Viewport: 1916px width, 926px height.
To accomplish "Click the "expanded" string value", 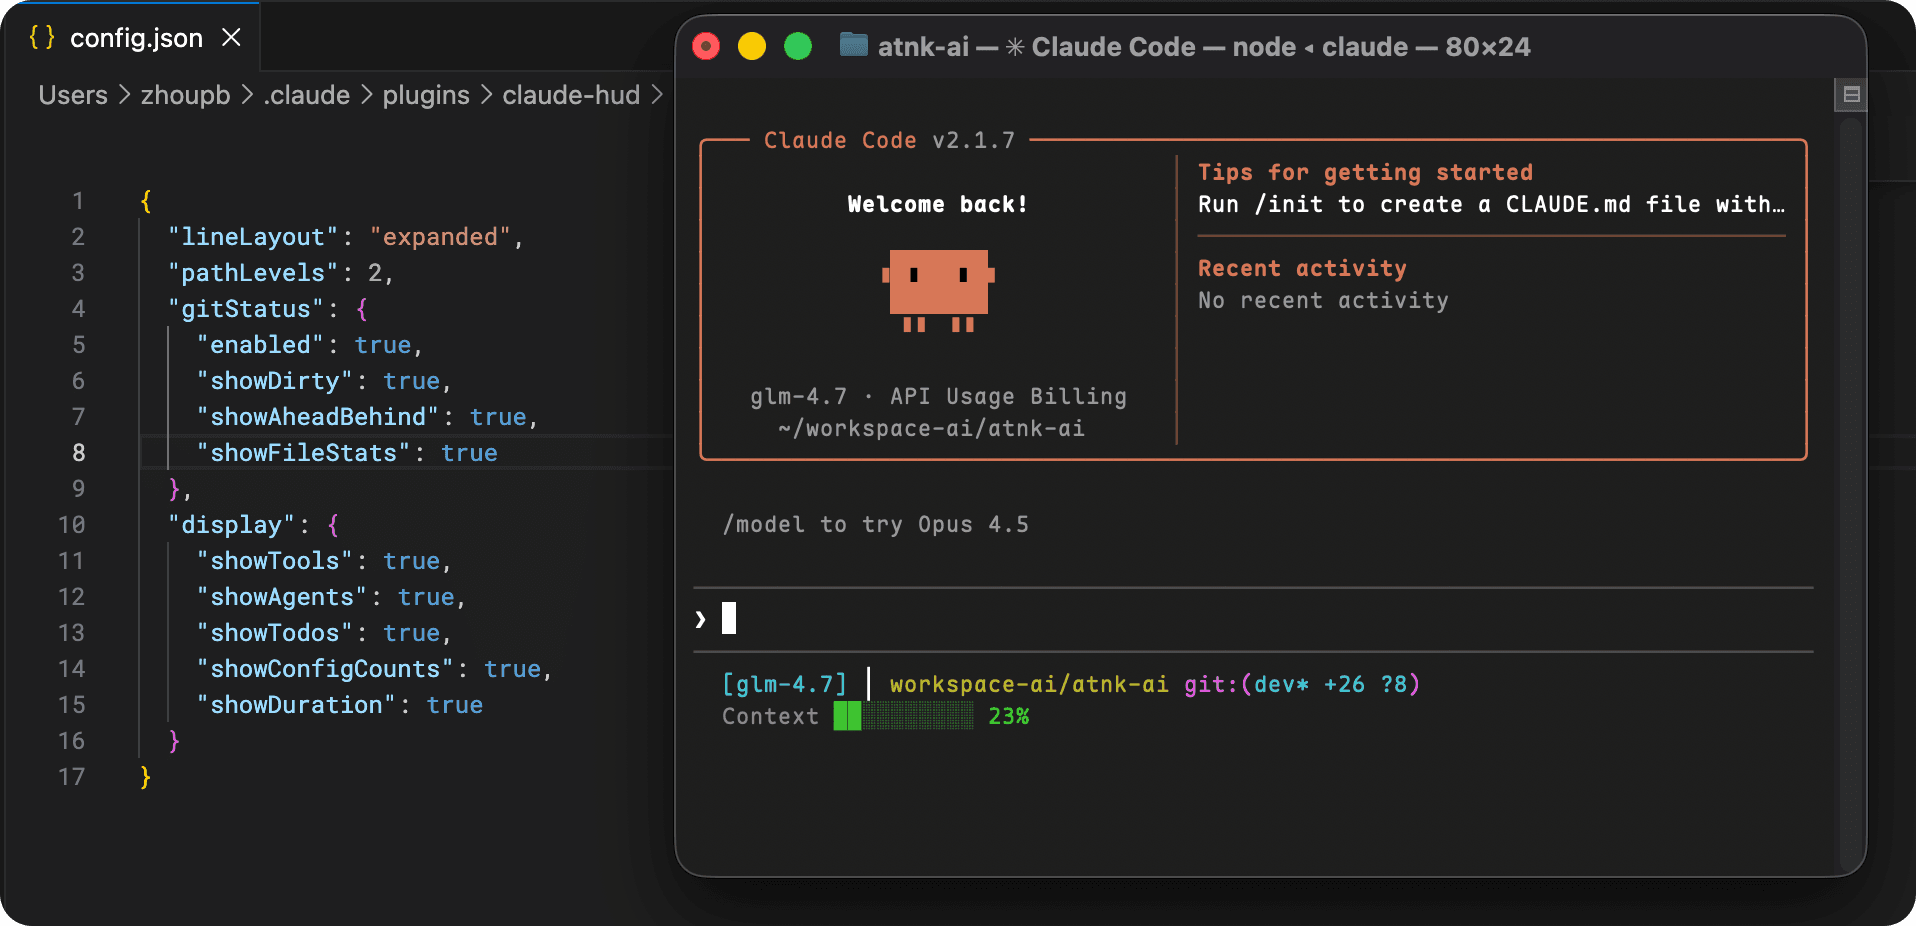I will point(440,237).
